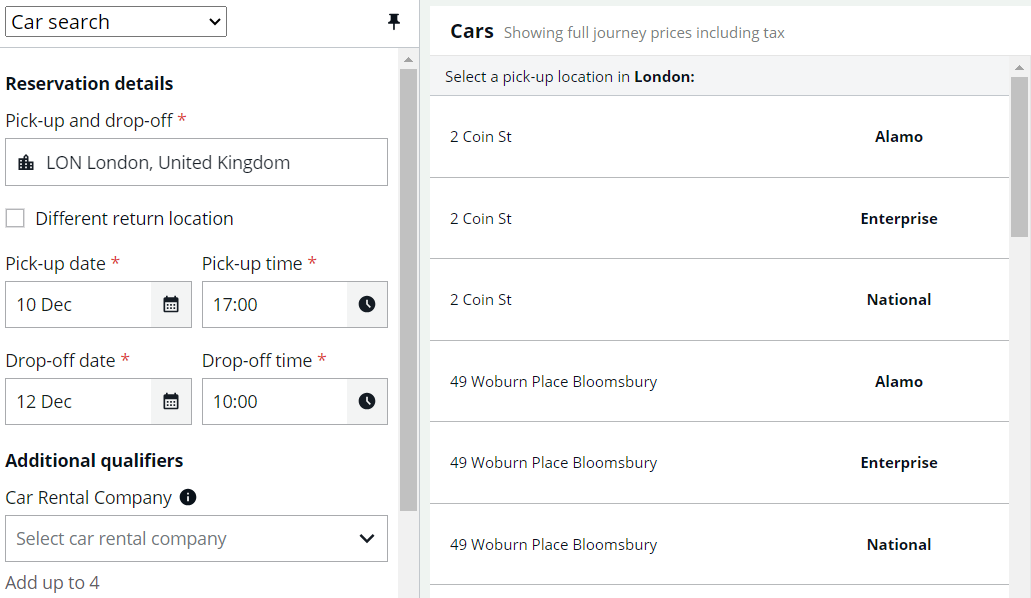This screenshot has height=598, width=1031.
Task: Expand the Select car rental company dropdown
Action: click(196, 539)
